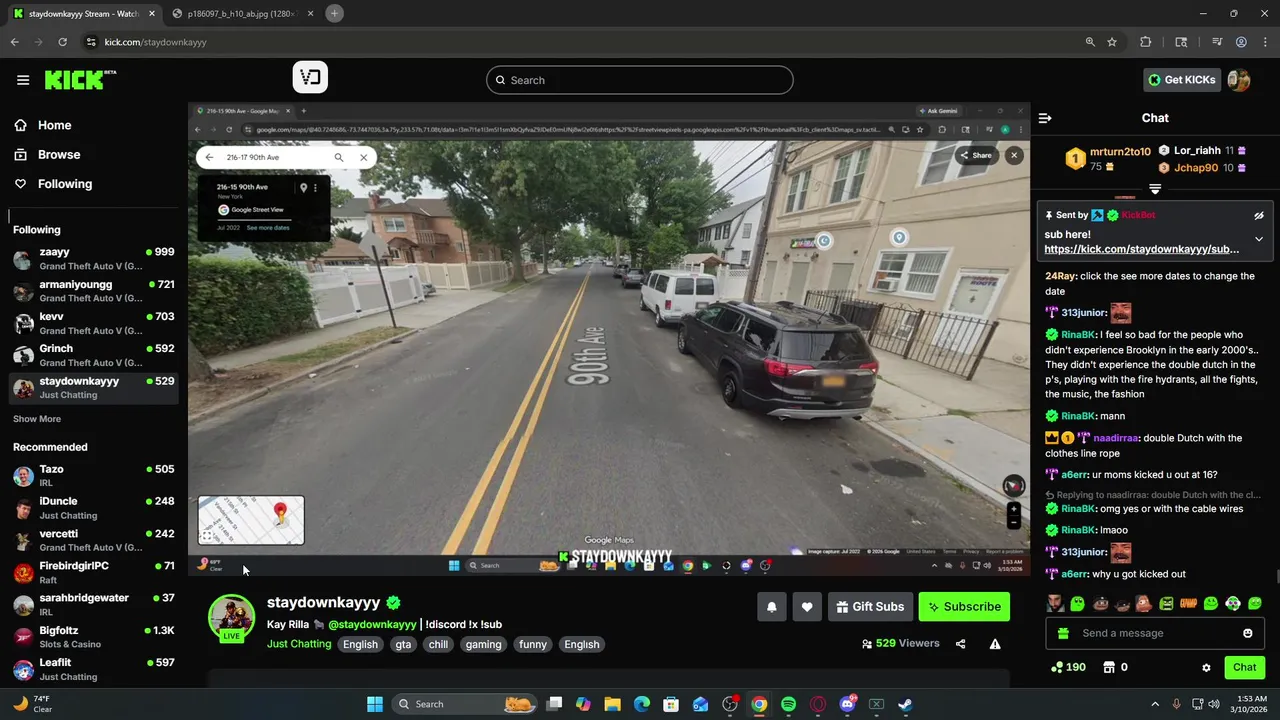Click the gta tag
Viewport: 1280px width, 720px height.
pyautogui.click(x=403, y=645)
